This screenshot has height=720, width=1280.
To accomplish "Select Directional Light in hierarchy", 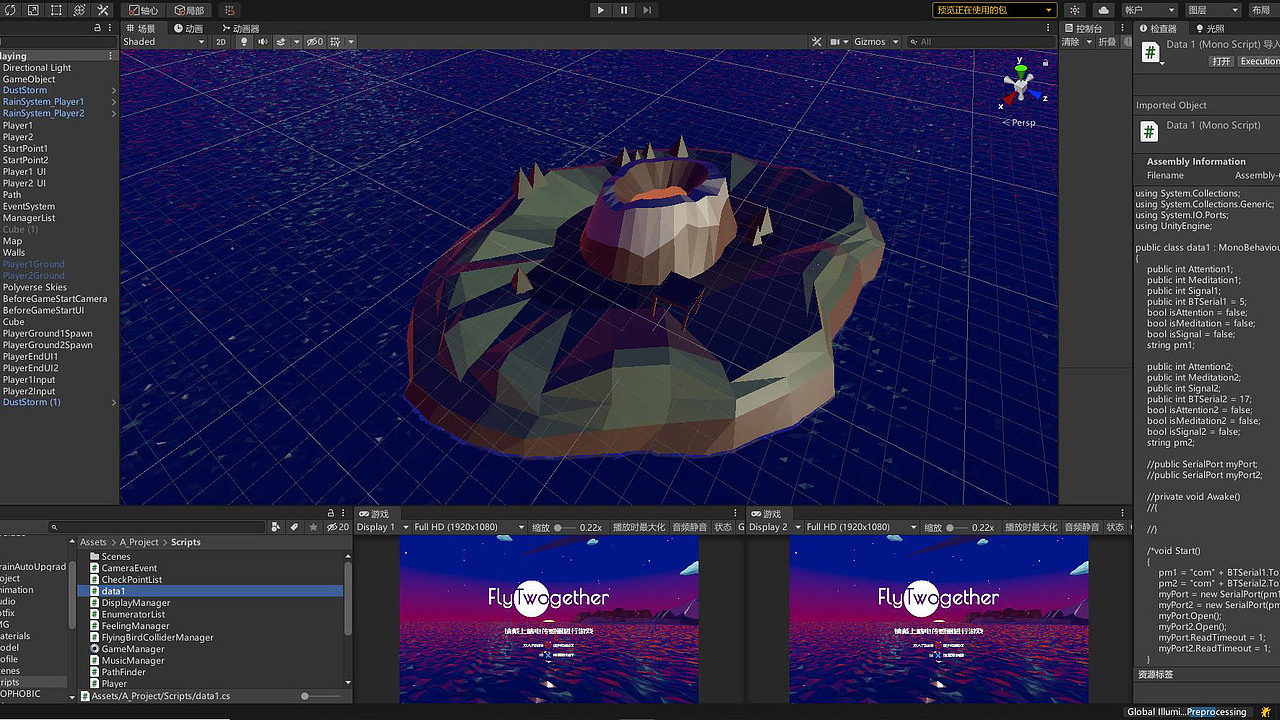I will (x=37, y=68).
